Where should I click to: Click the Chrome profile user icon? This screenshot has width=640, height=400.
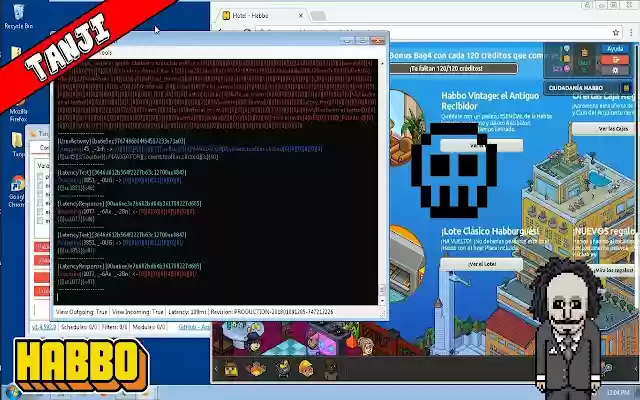coord(587,5)
